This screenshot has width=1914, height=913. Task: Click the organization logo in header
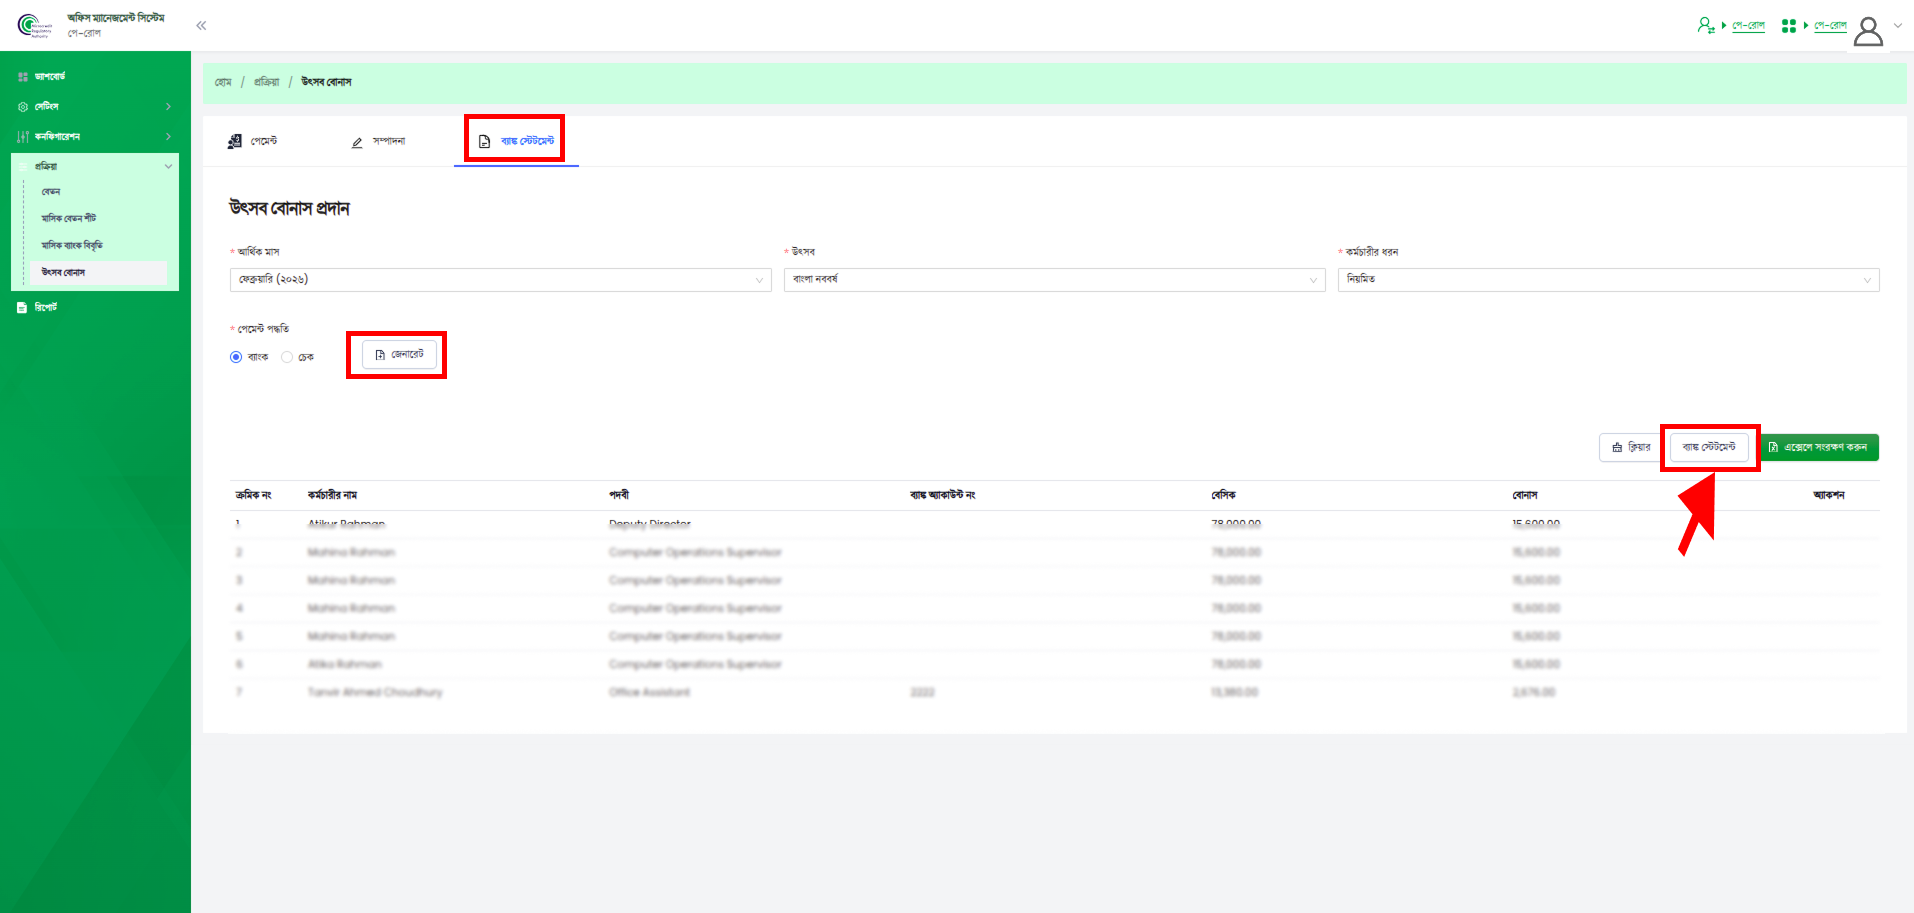click(35, 26)
